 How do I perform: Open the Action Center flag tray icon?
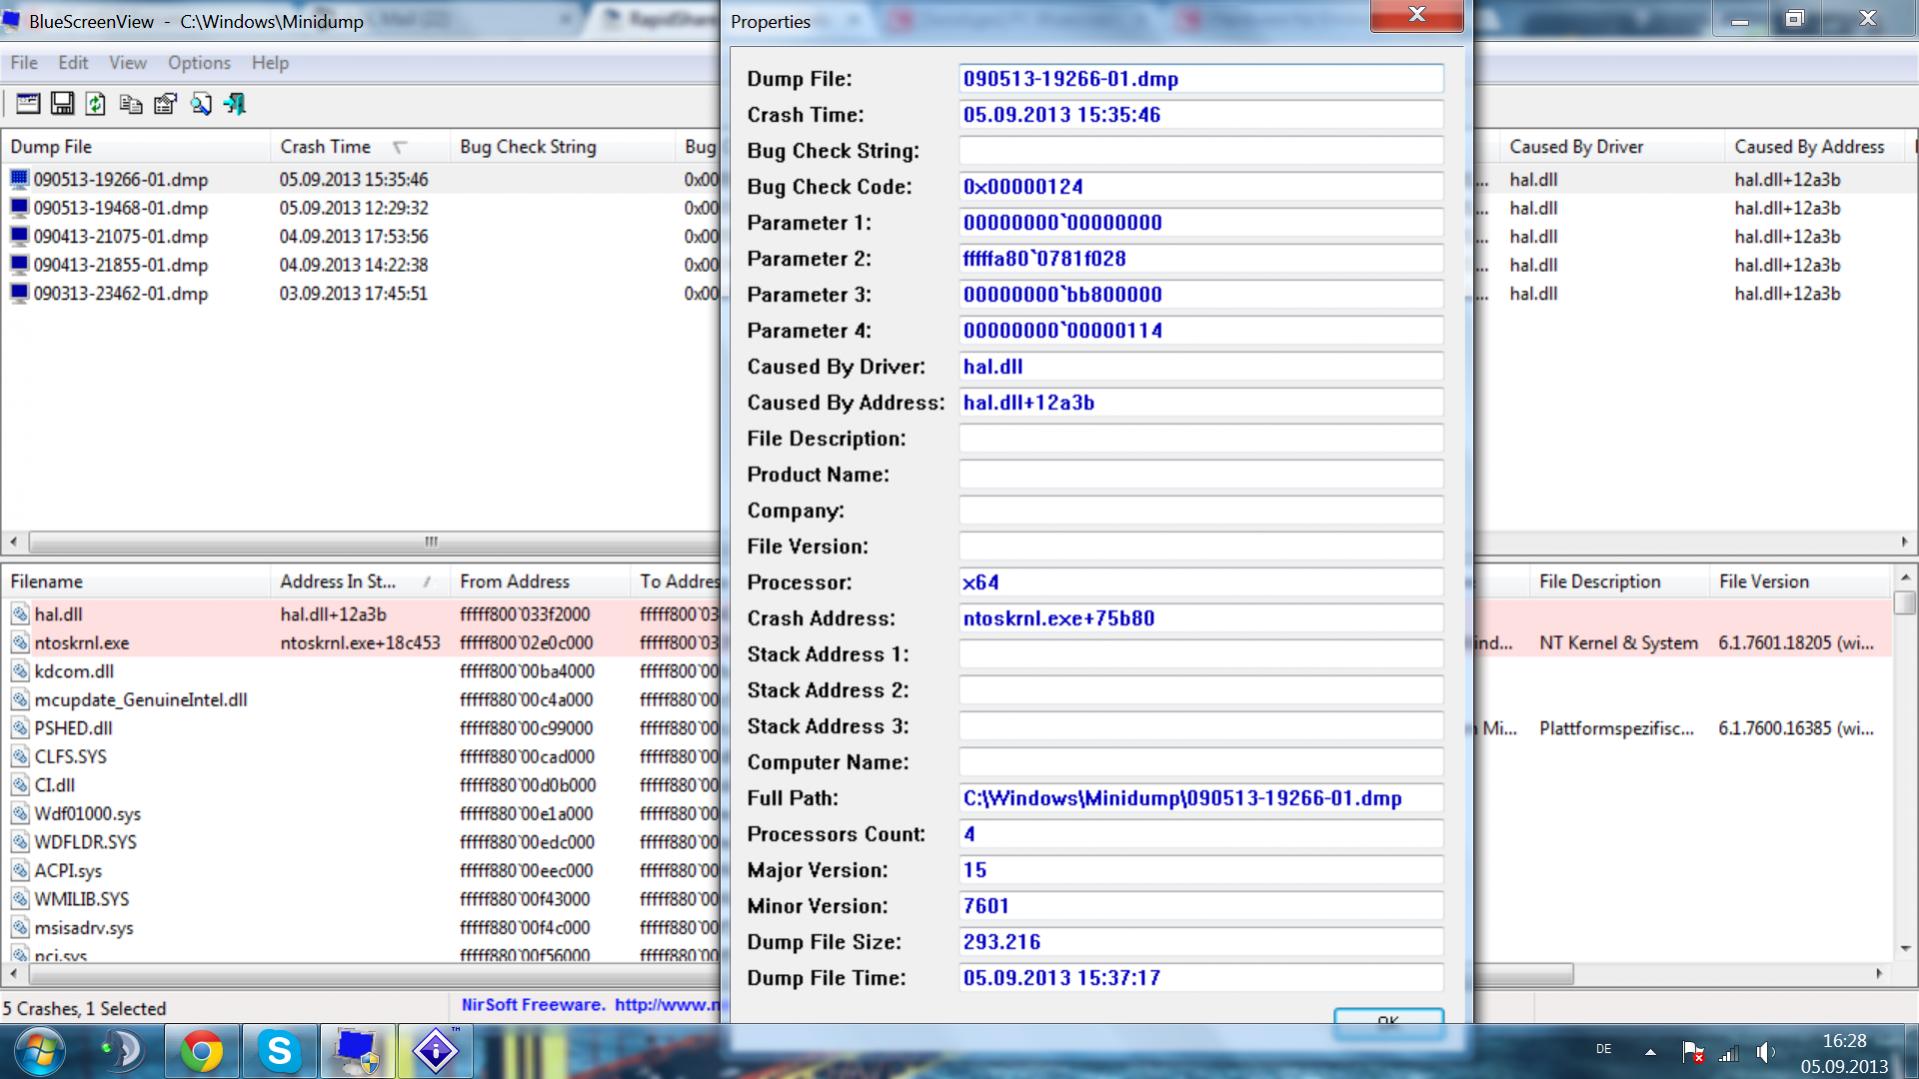click(x=1692, y=1051)
